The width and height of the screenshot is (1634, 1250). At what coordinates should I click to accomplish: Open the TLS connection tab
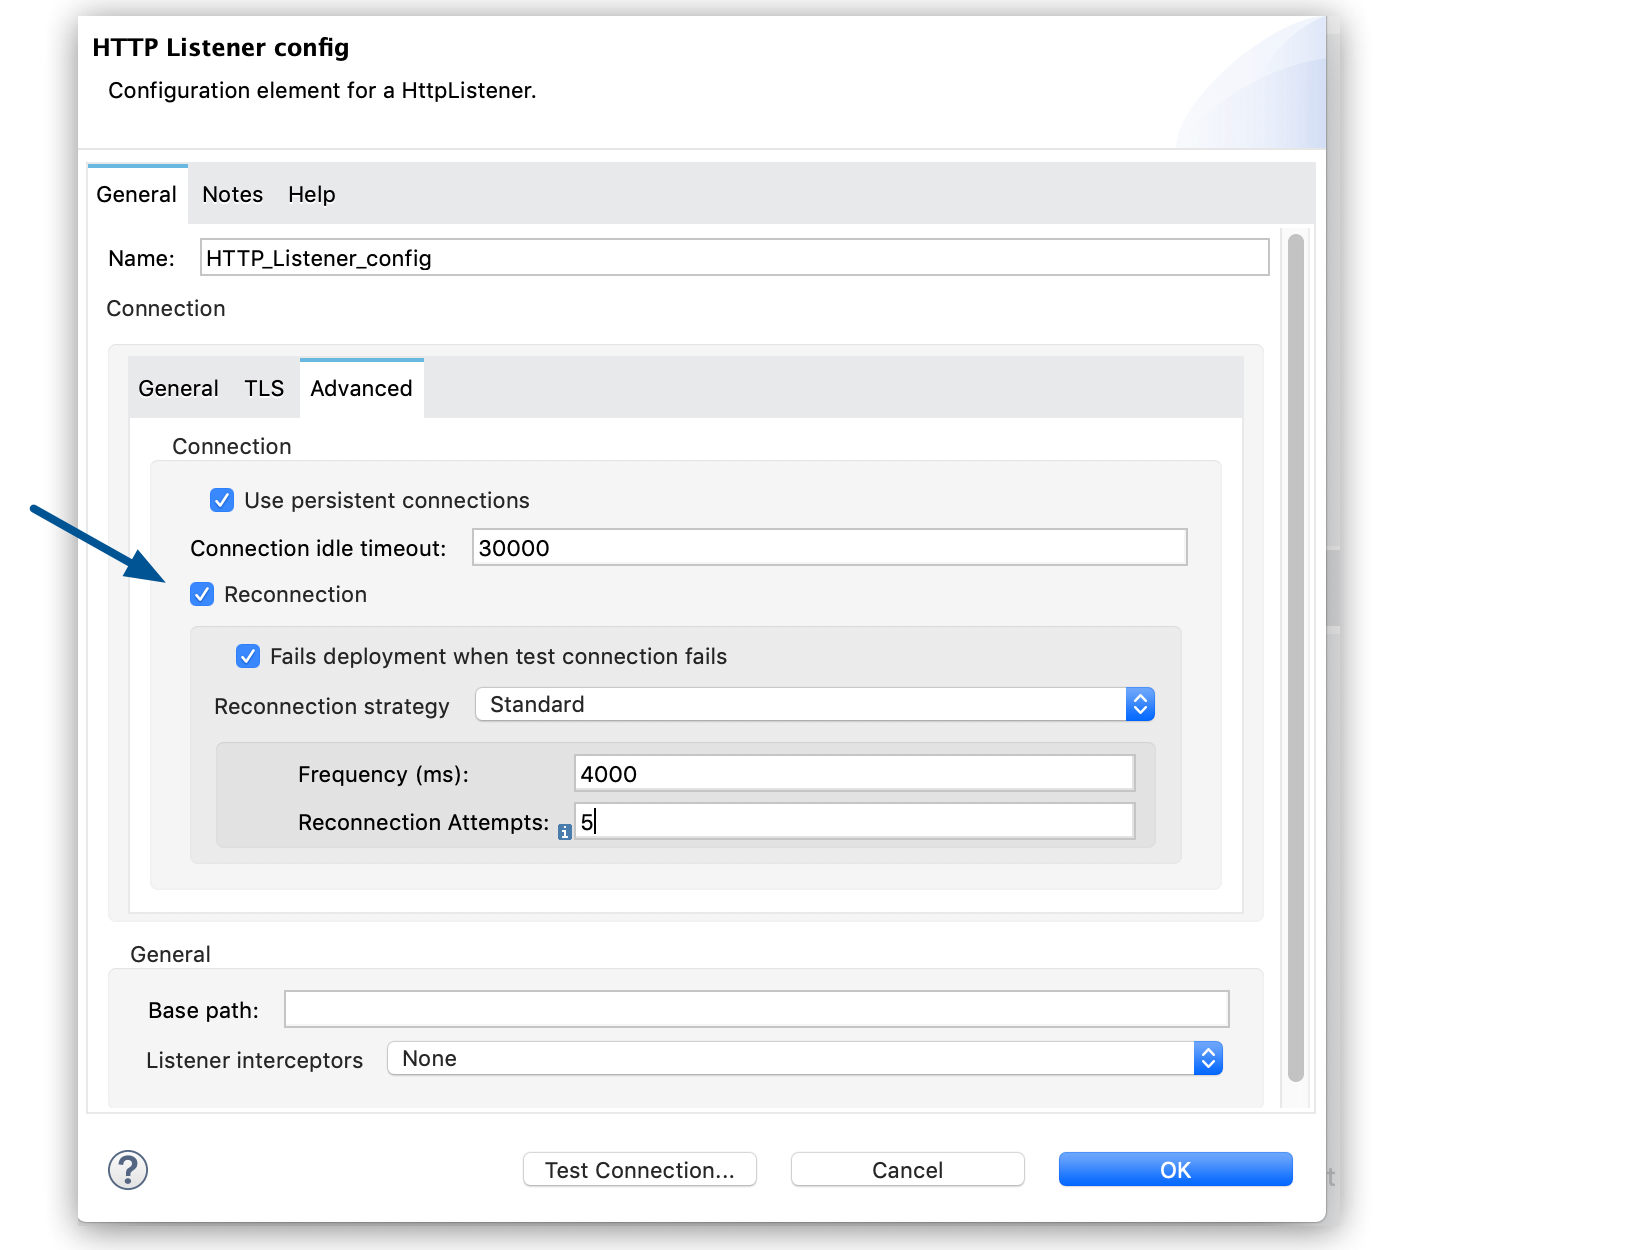click(263, 388)
